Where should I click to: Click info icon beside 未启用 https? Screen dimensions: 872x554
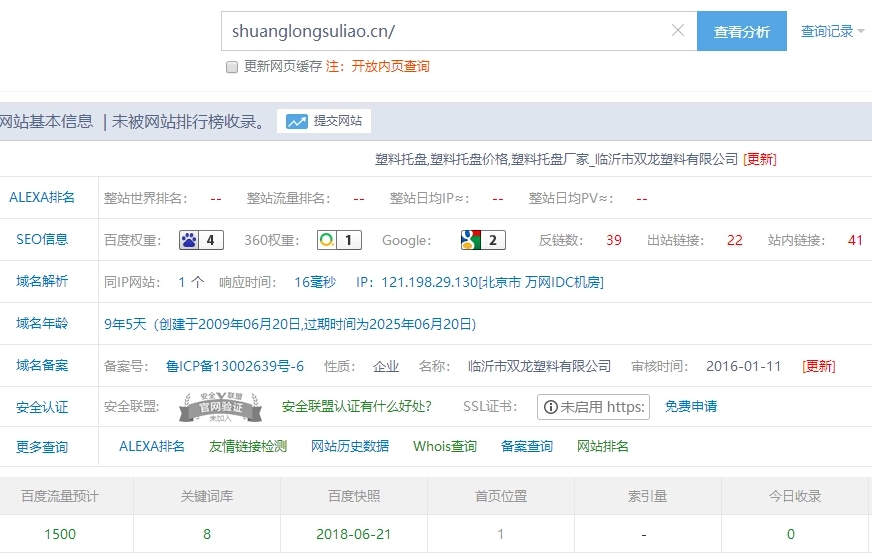550,407
